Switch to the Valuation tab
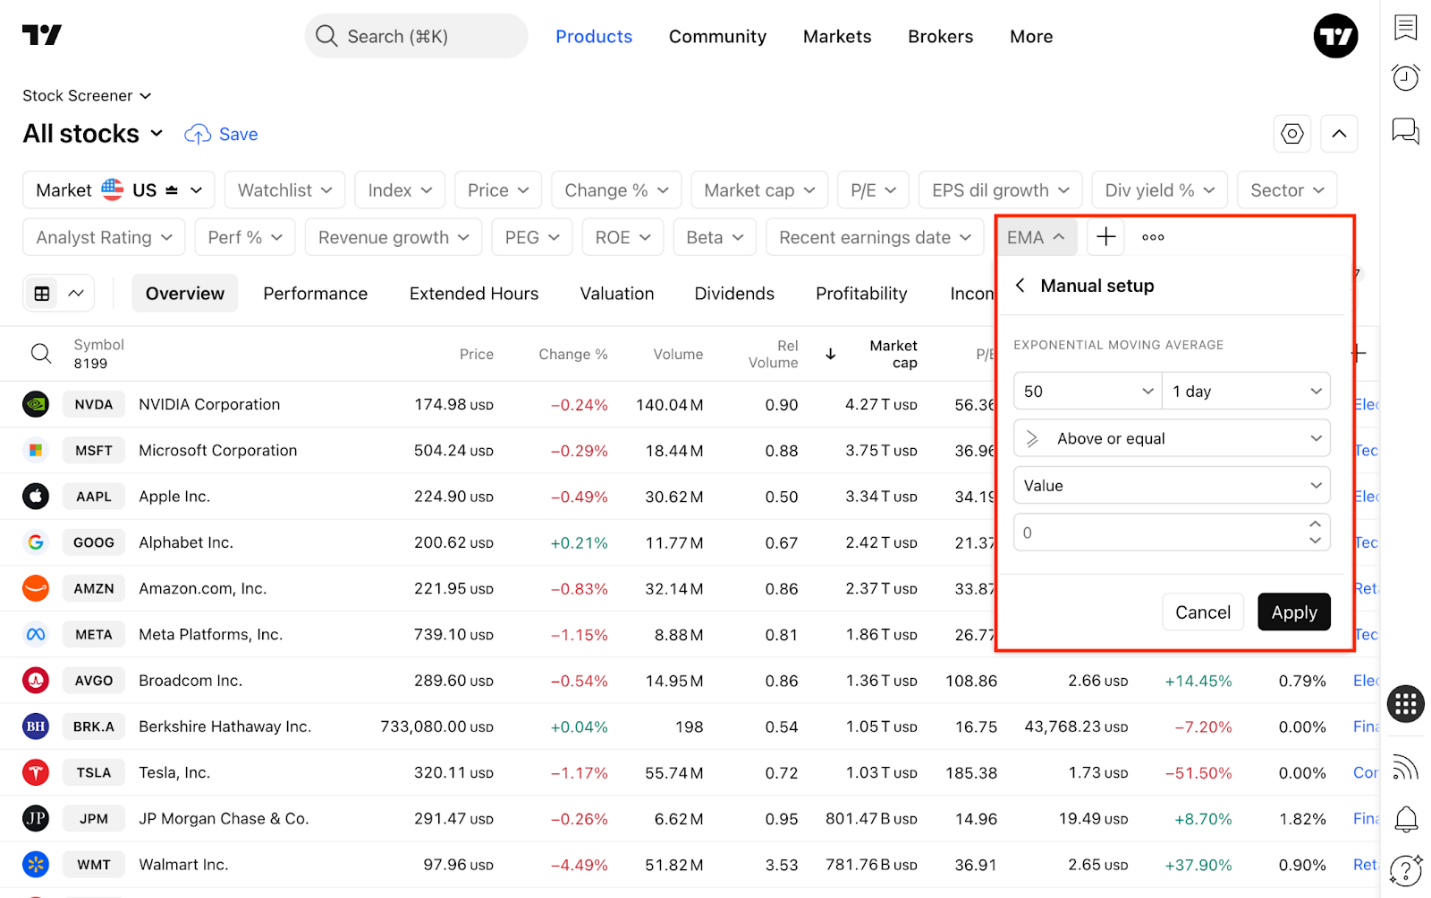 click(x=617, y=293)
